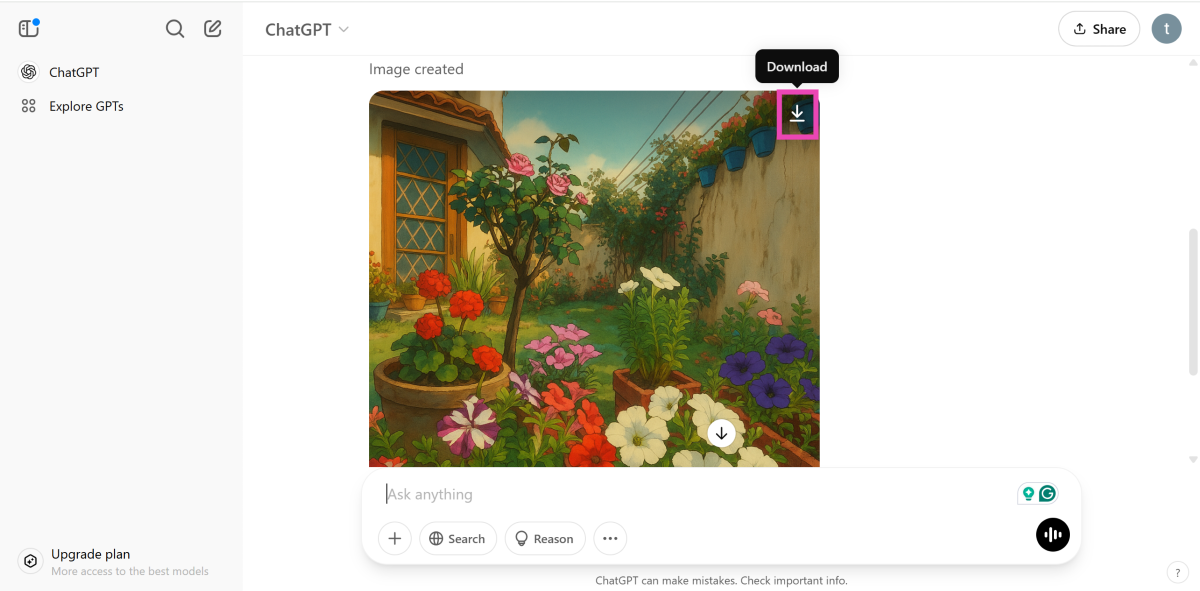
Task: Start a new chat with the pencil icon
Action: [213, 29]
